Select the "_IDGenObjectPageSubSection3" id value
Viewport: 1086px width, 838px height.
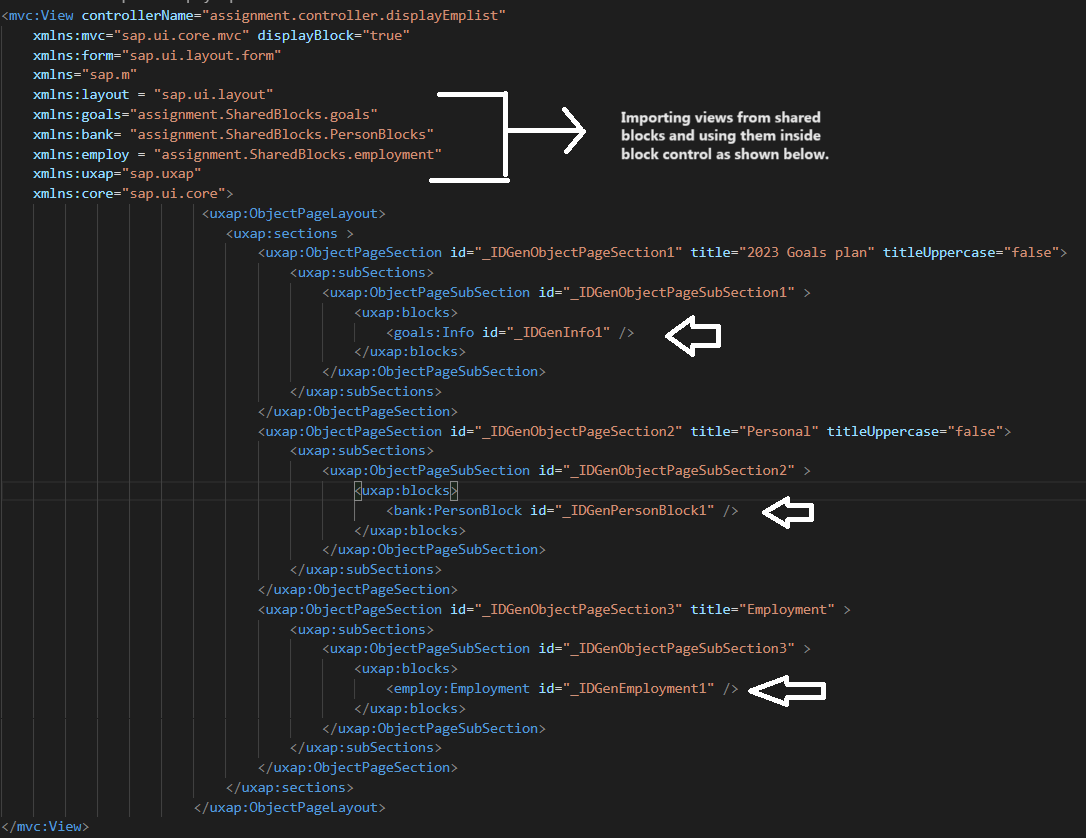(679, 649)
